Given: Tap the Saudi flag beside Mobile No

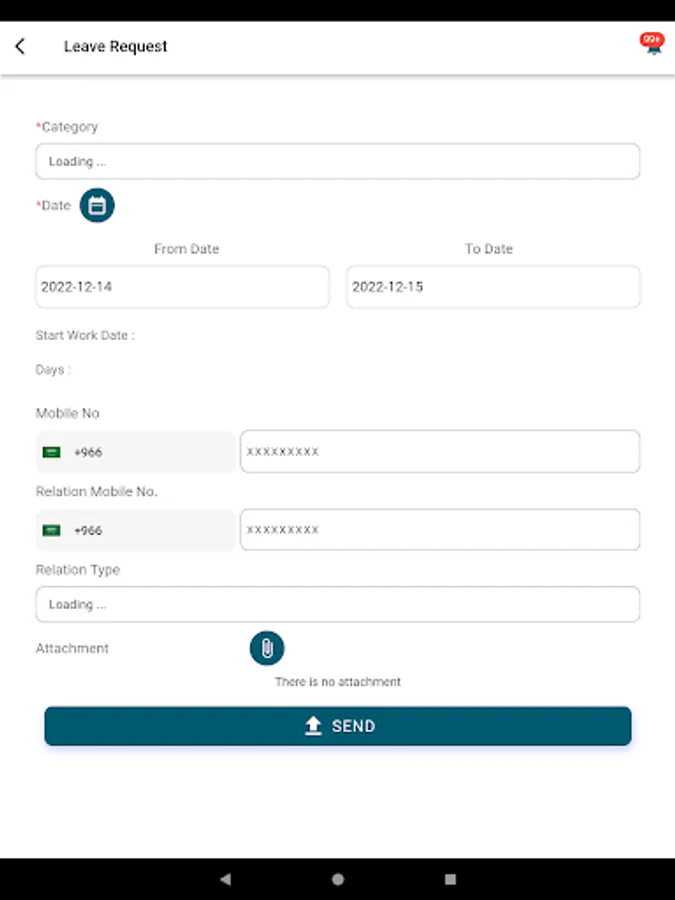Looking at the screenshot, I should [52, 452].
